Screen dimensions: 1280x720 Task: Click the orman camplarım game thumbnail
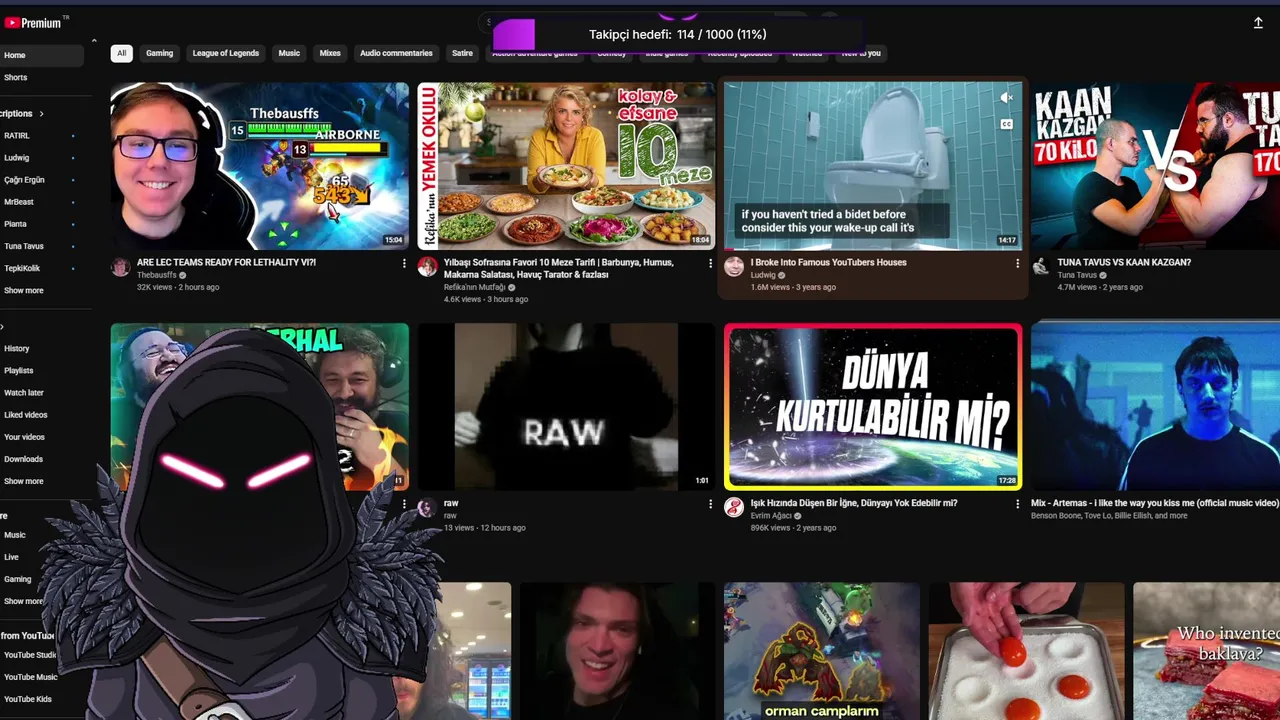pyautogui.click(x=822, y=651)
